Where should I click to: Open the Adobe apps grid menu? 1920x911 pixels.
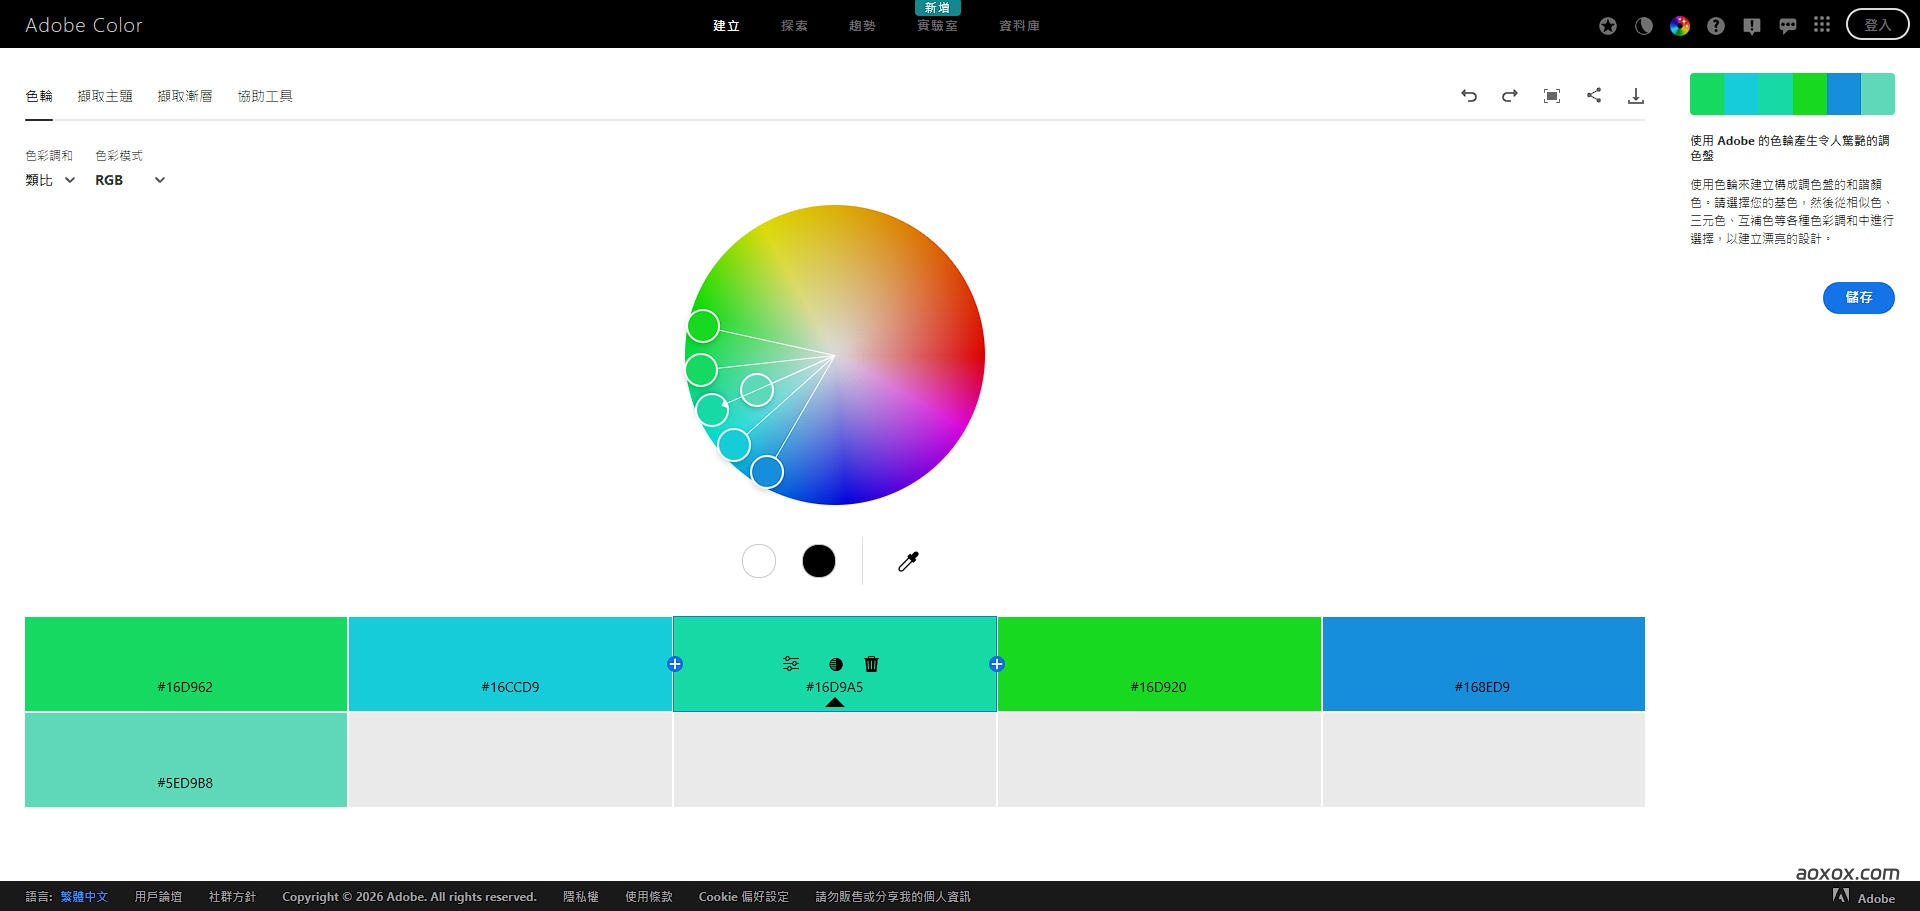coord(1821,24)
